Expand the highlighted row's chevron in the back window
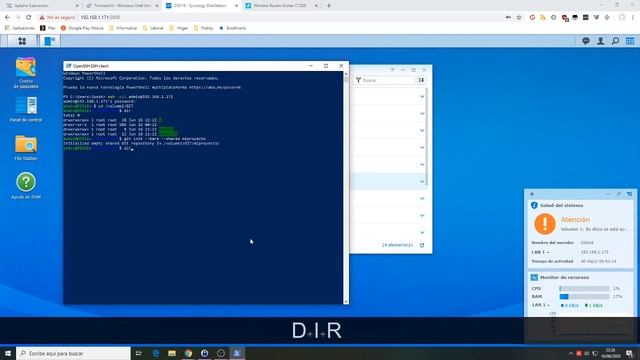640x360 pixels. tap(422, 181)
